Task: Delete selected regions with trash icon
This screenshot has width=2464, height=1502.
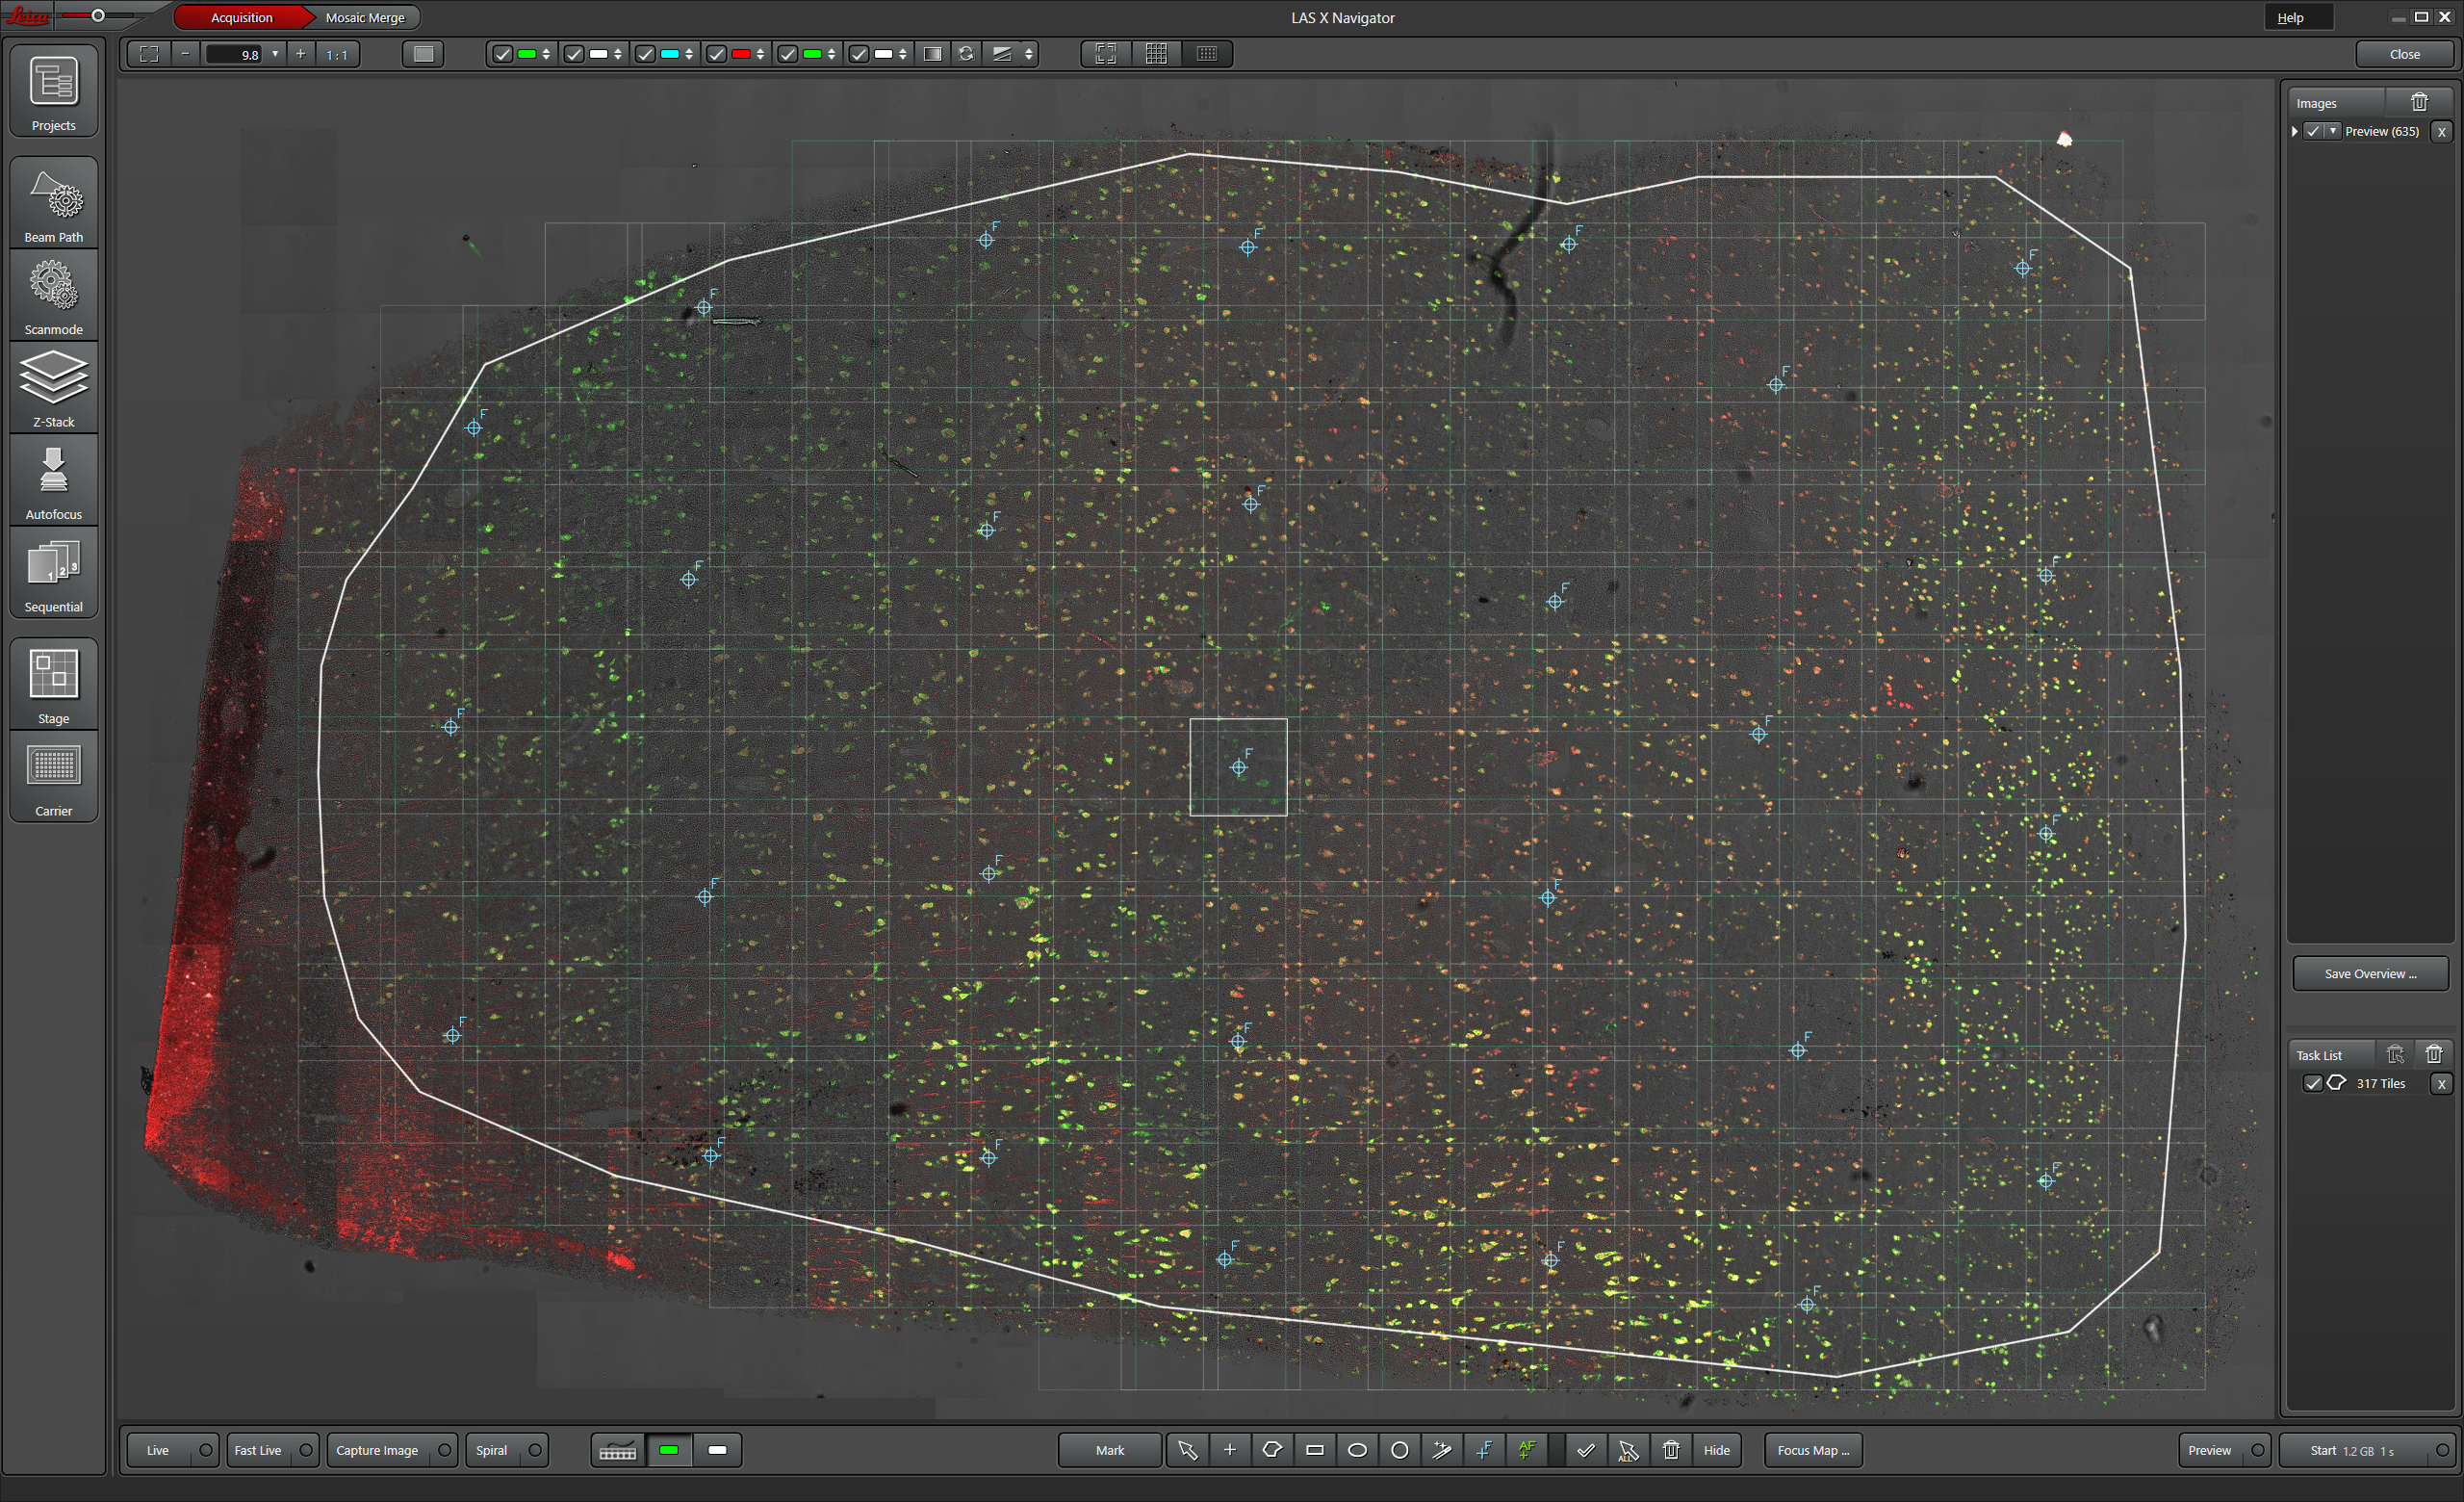Action: pyautogui.click(x=1671, y=1450)
